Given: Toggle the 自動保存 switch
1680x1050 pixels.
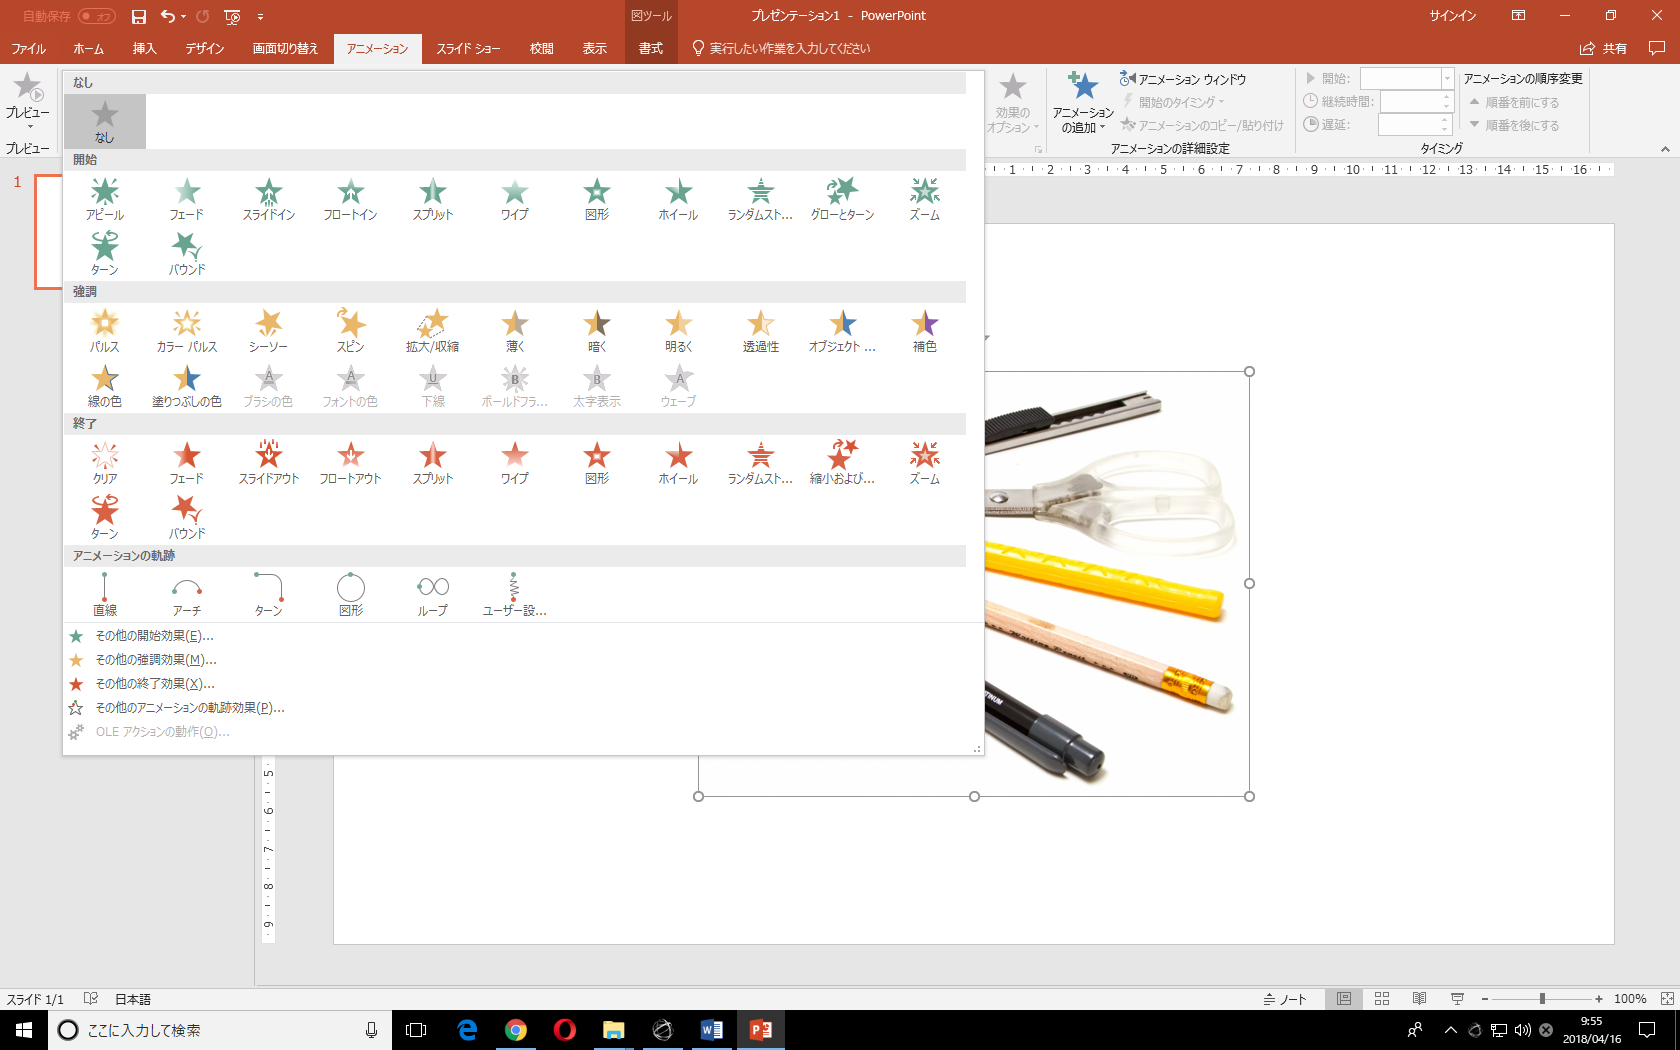Looking at the screenshot, I should tap(97, 16).
